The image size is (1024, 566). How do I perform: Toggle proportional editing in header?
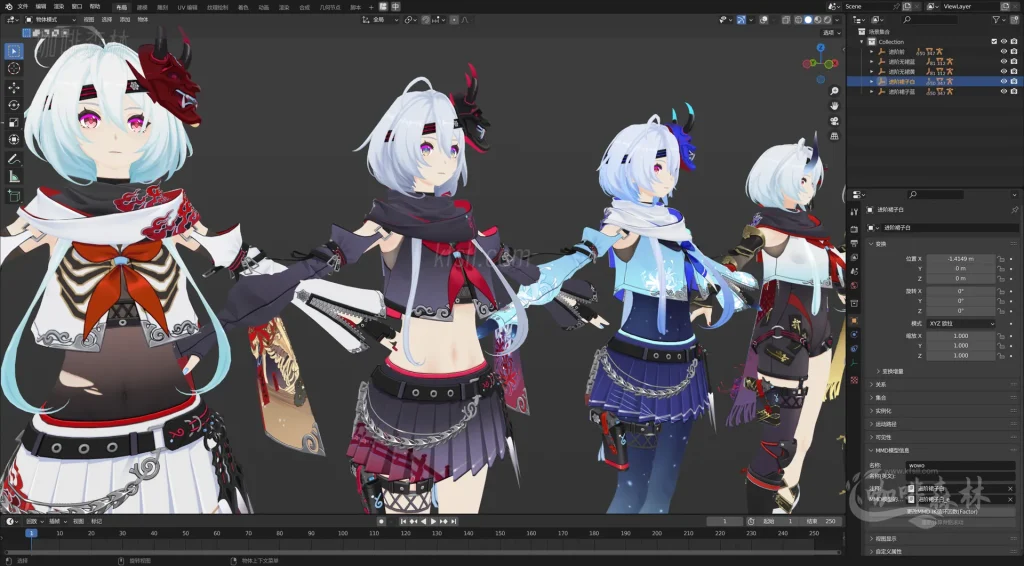point(454,20)
